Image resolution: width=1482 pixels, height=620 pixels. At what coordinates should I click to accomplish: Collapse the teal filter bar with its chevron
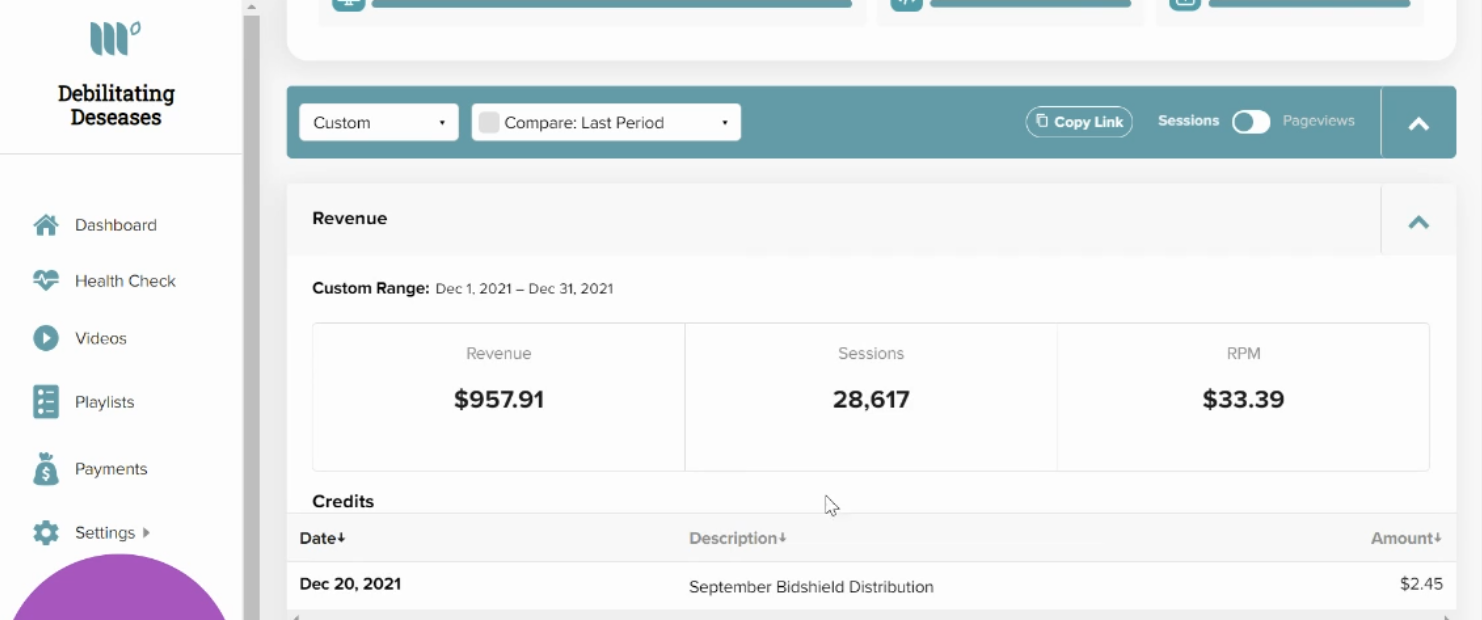pos(1418,124)
